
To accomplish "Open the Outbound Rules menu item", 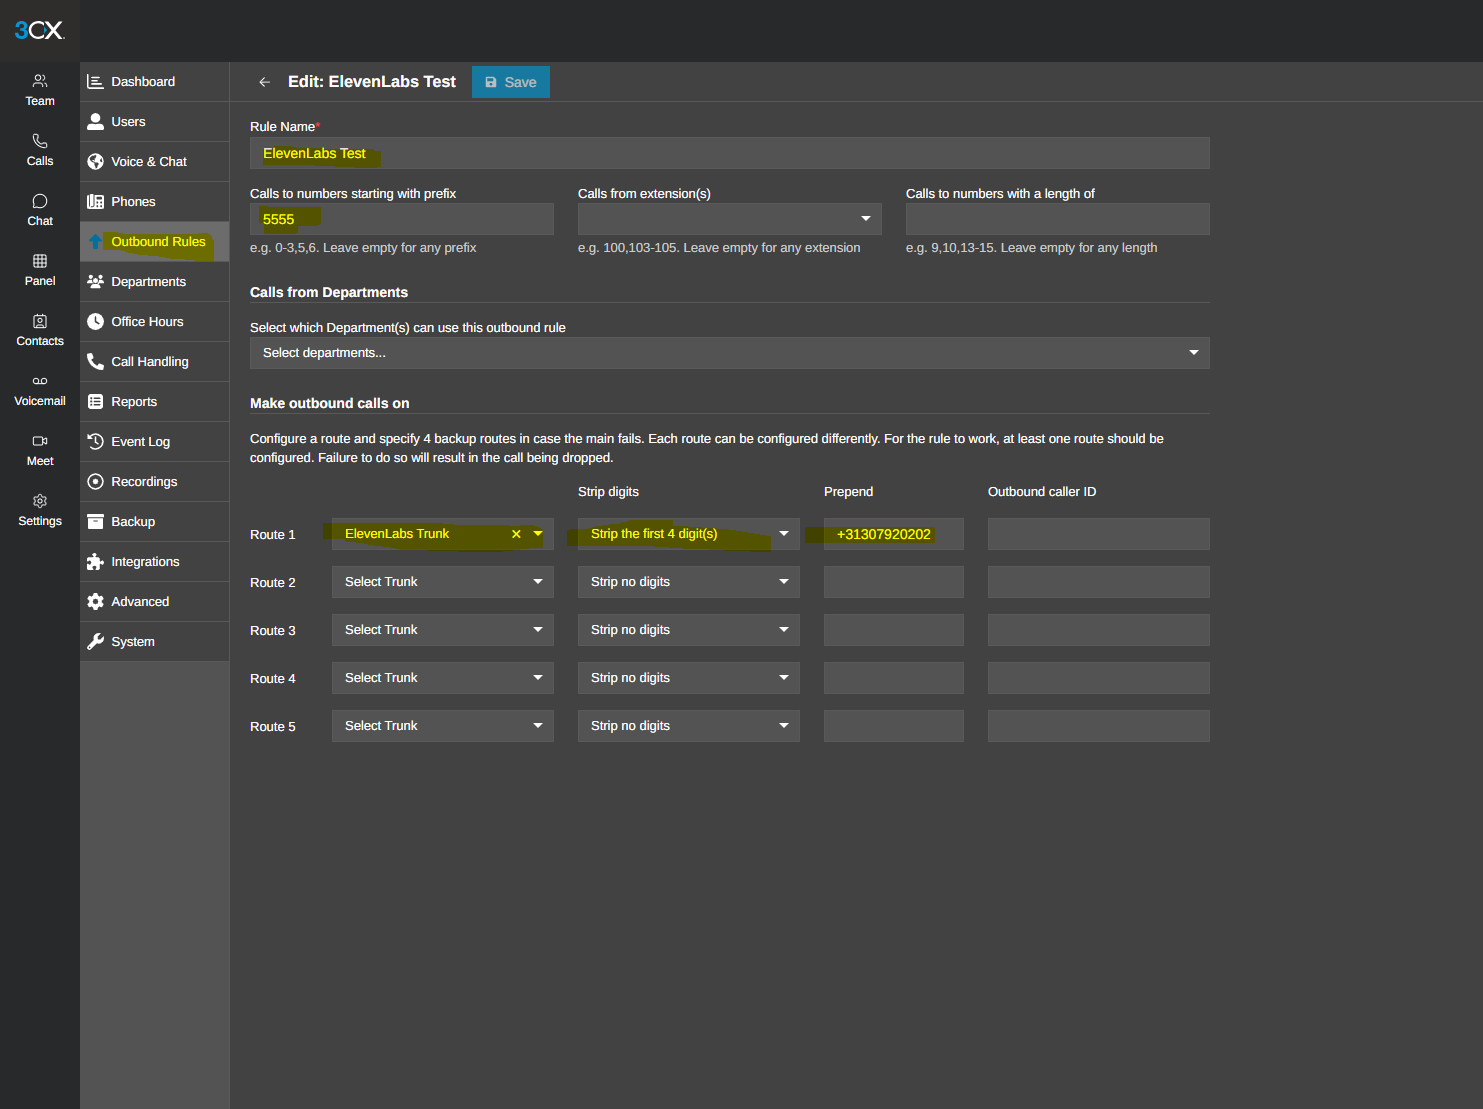I will (155, 242).
